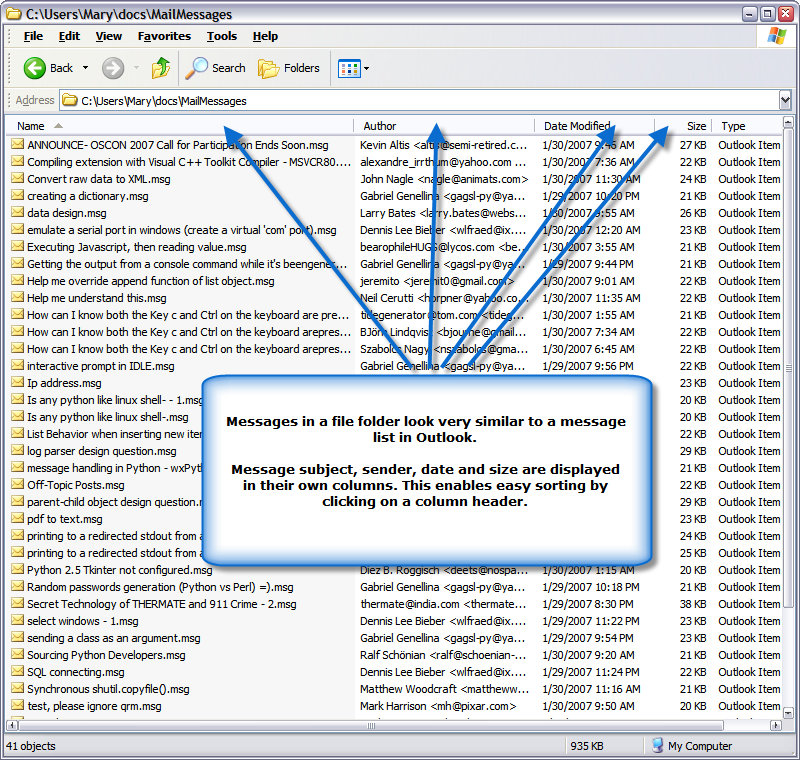Sort by the Date Modified column header
Viewport: 800px width, 760px height.
(x=594, y=126)
